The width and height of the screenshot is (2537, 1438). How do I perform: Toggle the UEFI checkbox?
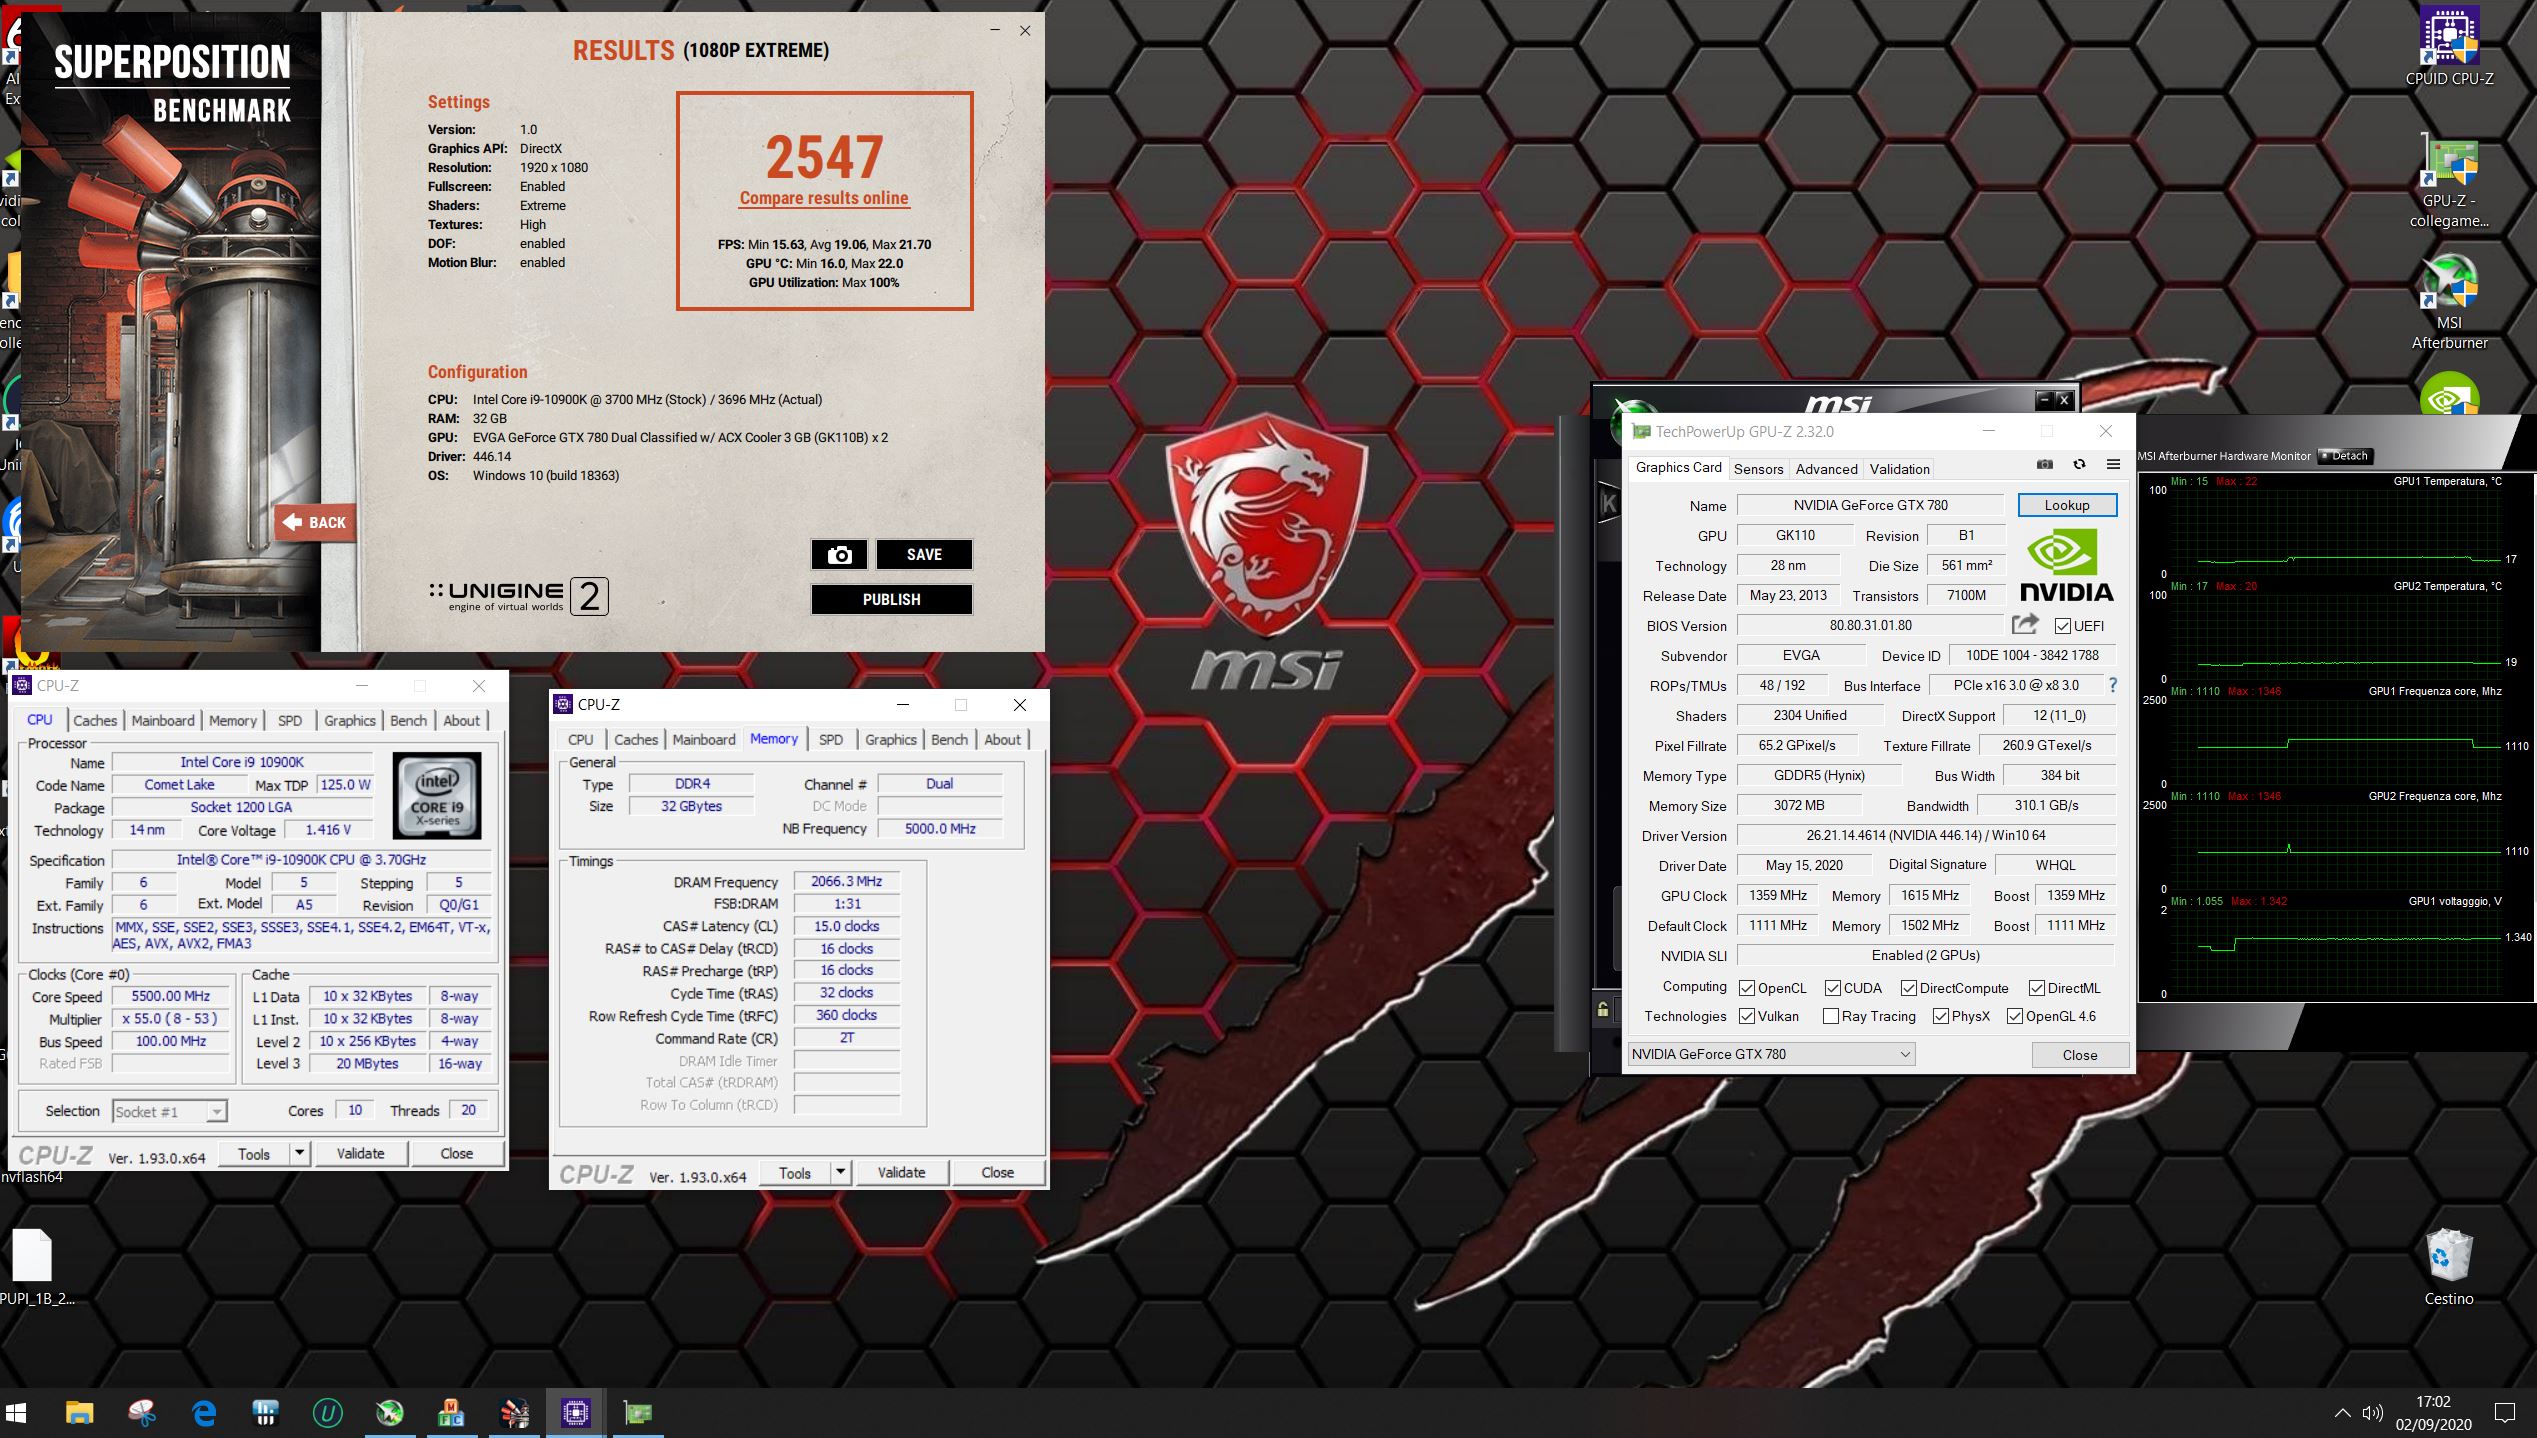coord(2062,626)
